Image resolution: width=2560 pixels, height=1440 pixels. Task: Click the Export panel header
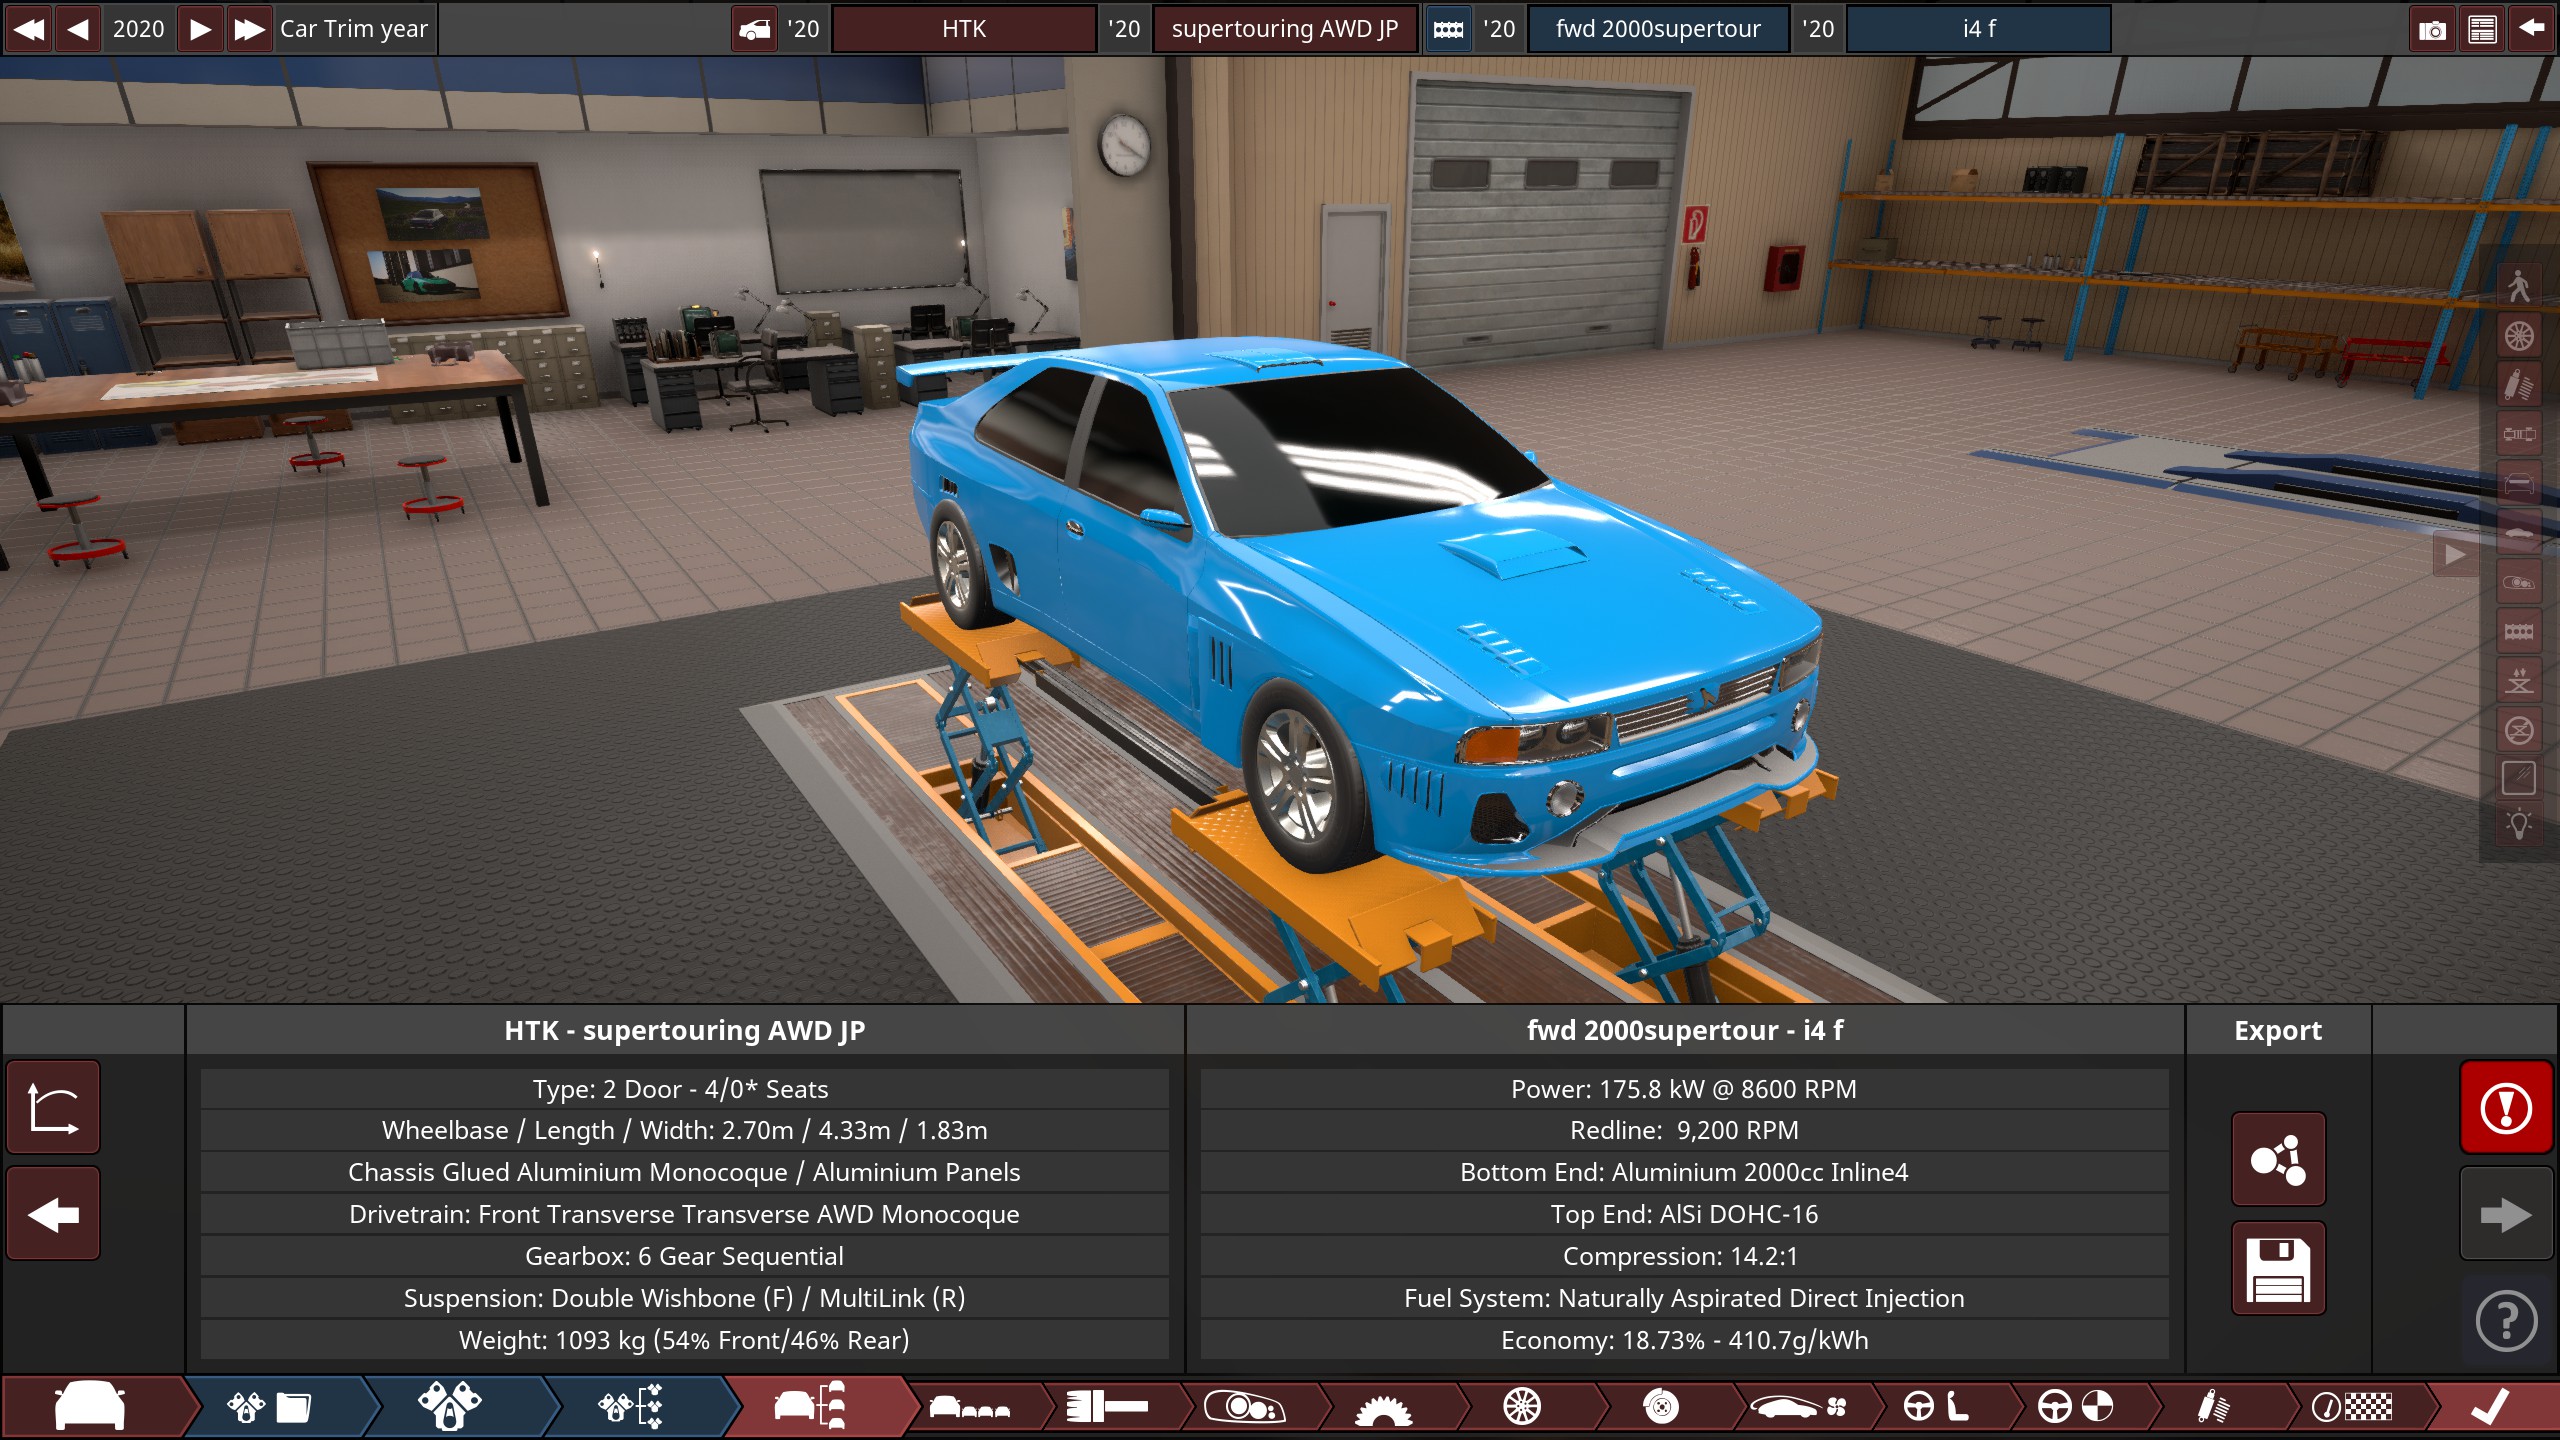click(2278, 1030)
